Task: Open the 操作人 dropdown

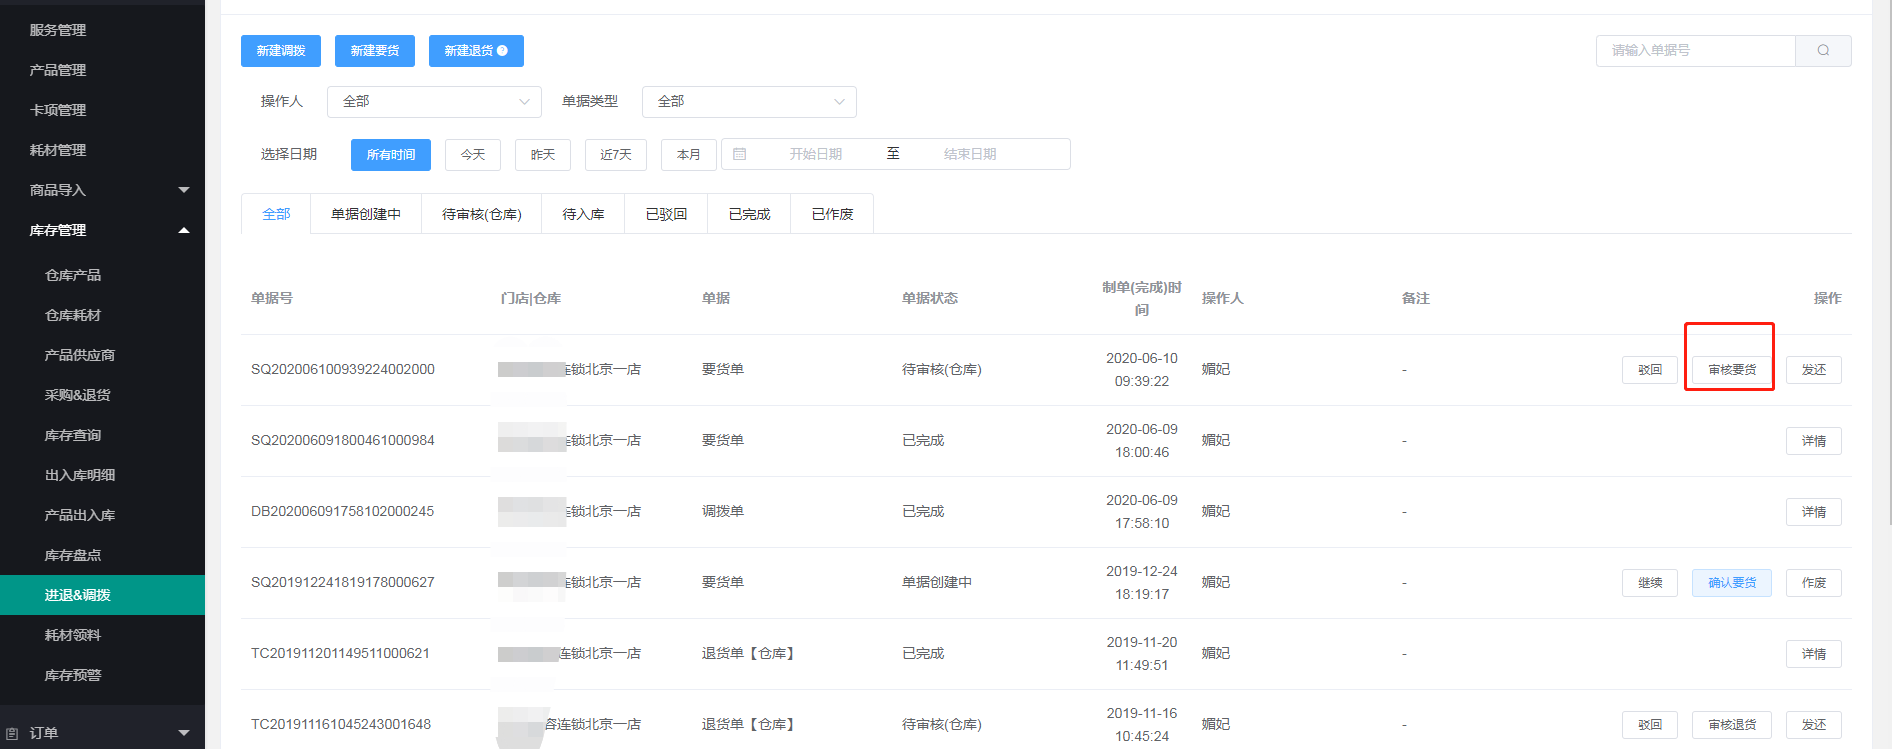Action: [434, 102]
